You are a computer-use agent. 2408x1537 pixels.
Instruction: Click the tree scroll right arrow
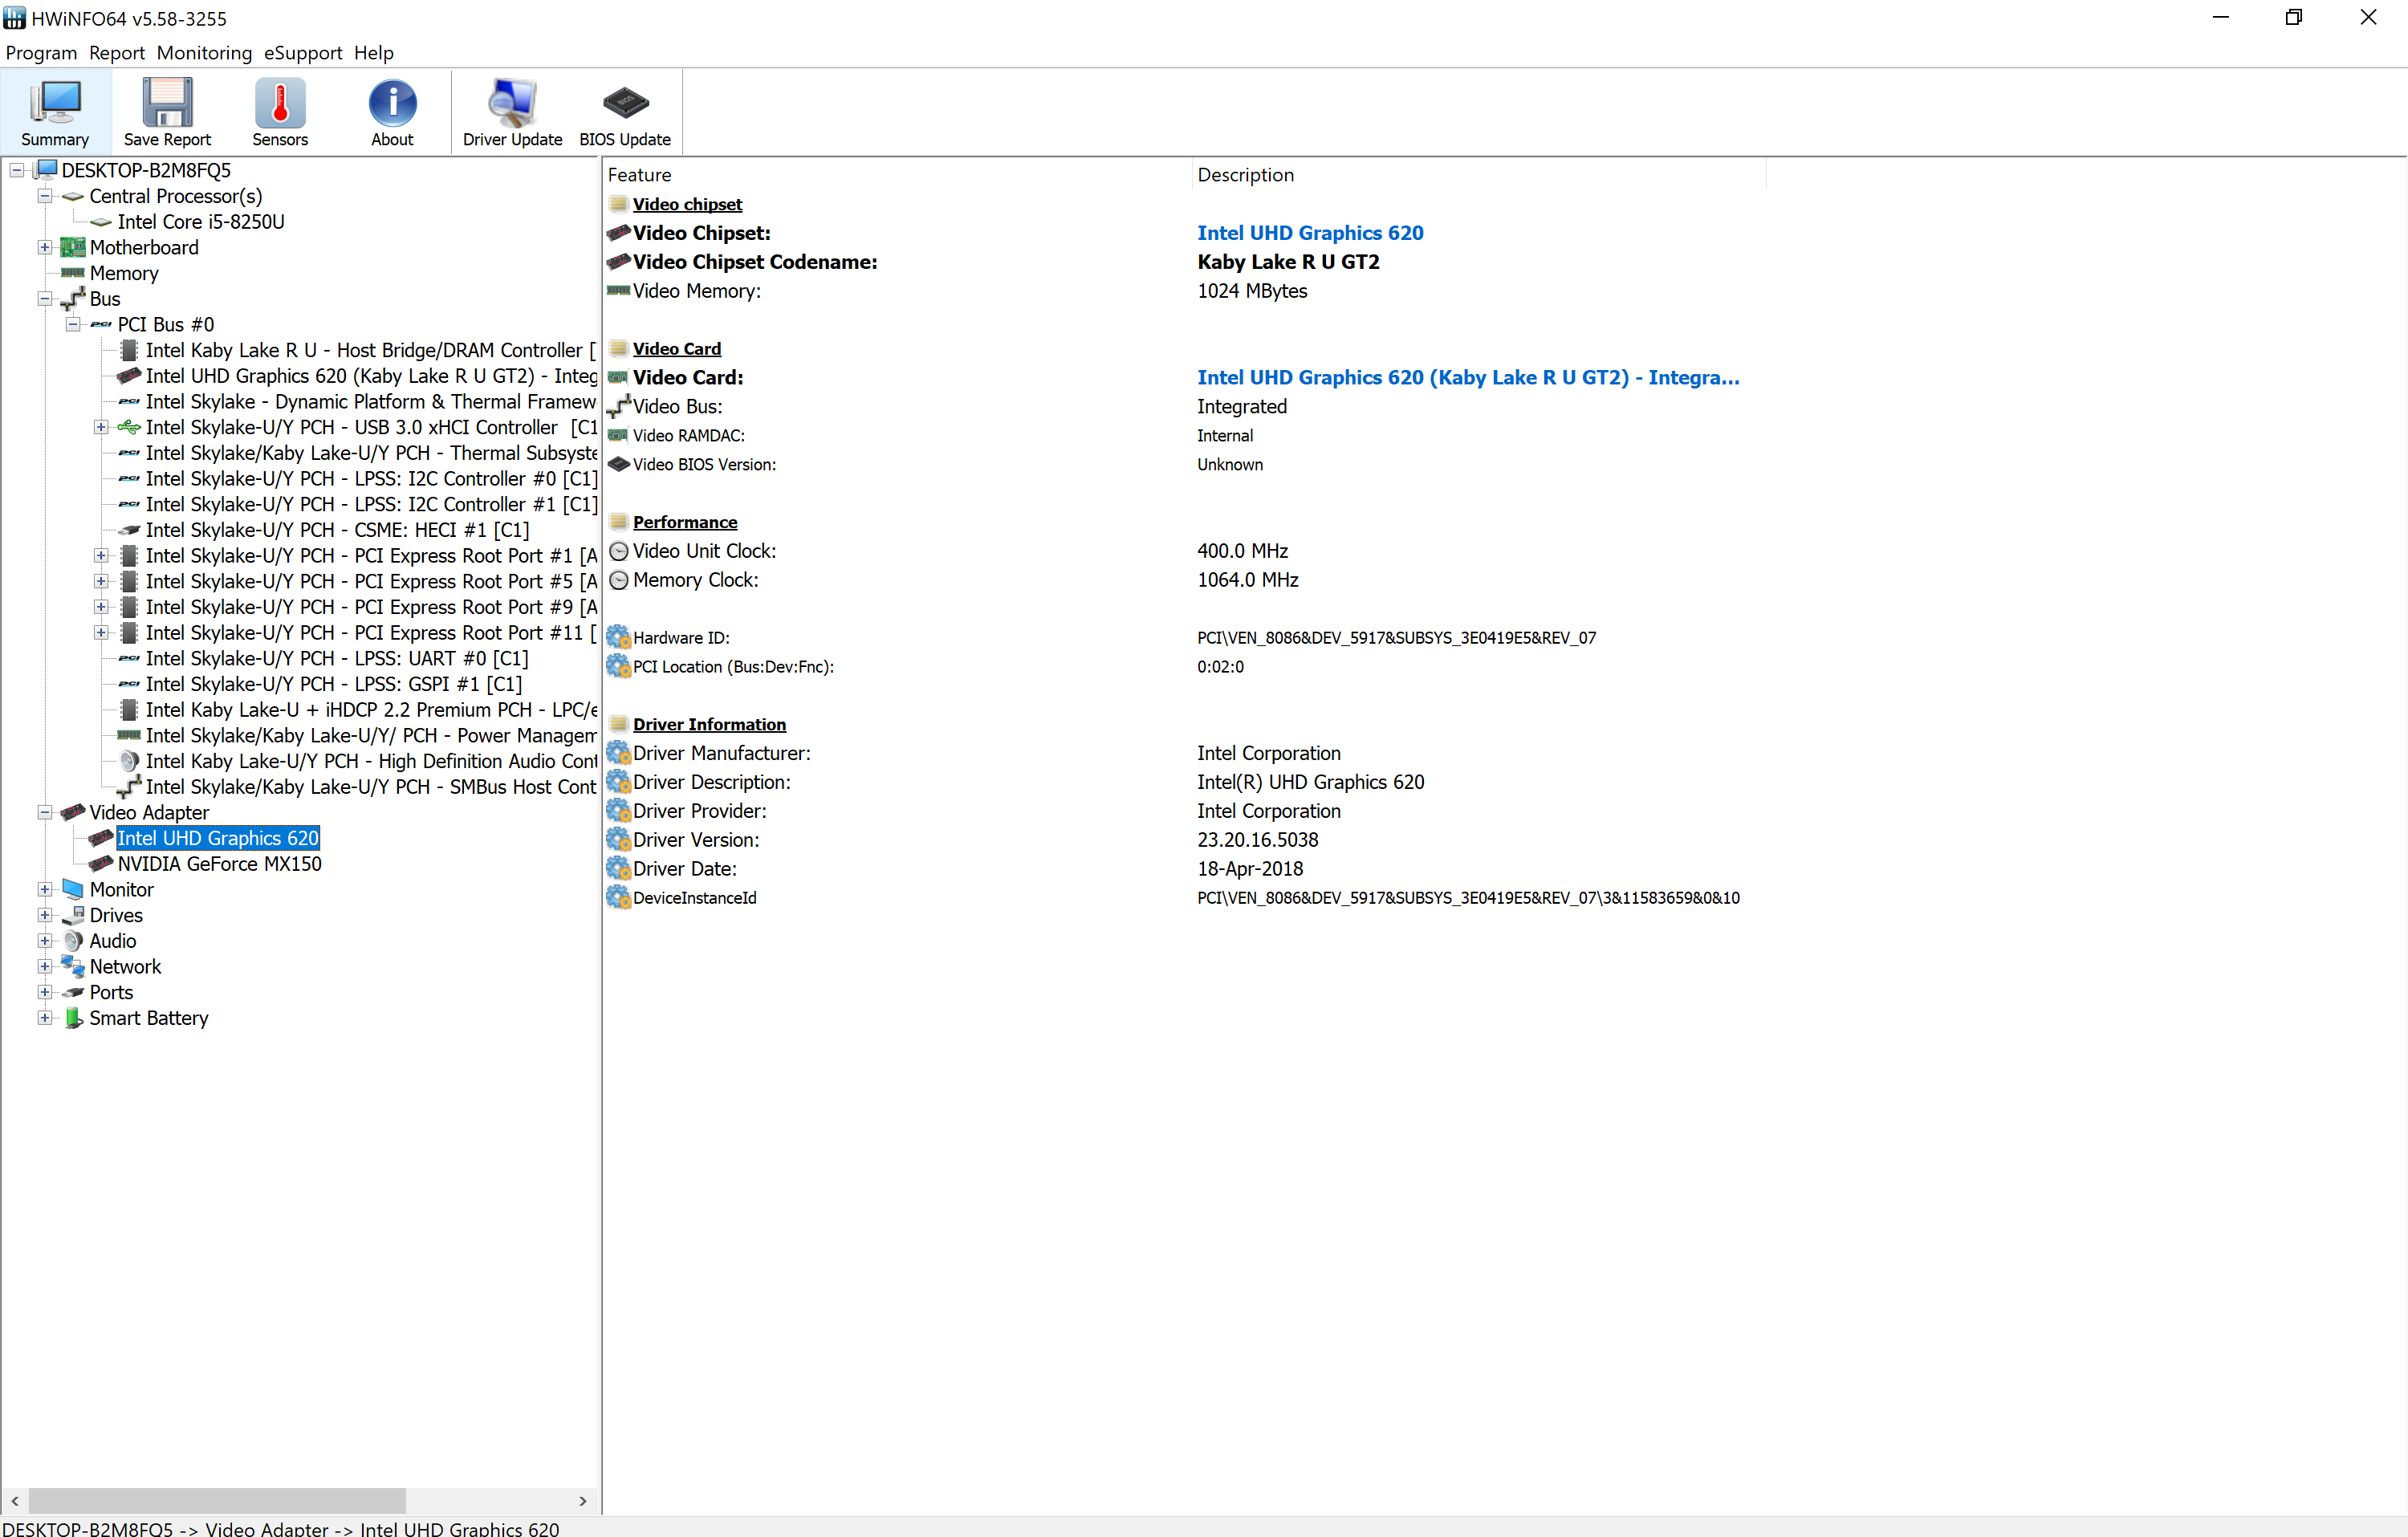coord(582,1500)
